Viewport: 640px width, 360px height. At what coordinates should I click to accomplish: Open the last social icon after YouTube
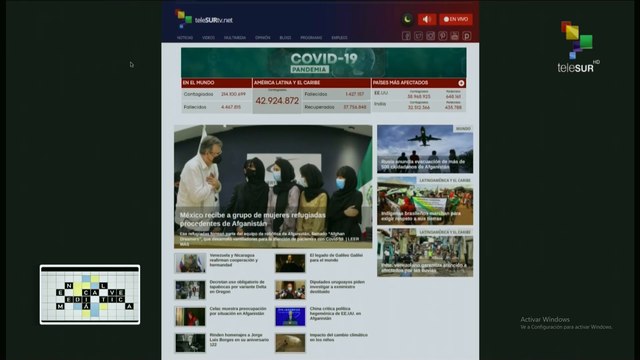coord(467,36)
